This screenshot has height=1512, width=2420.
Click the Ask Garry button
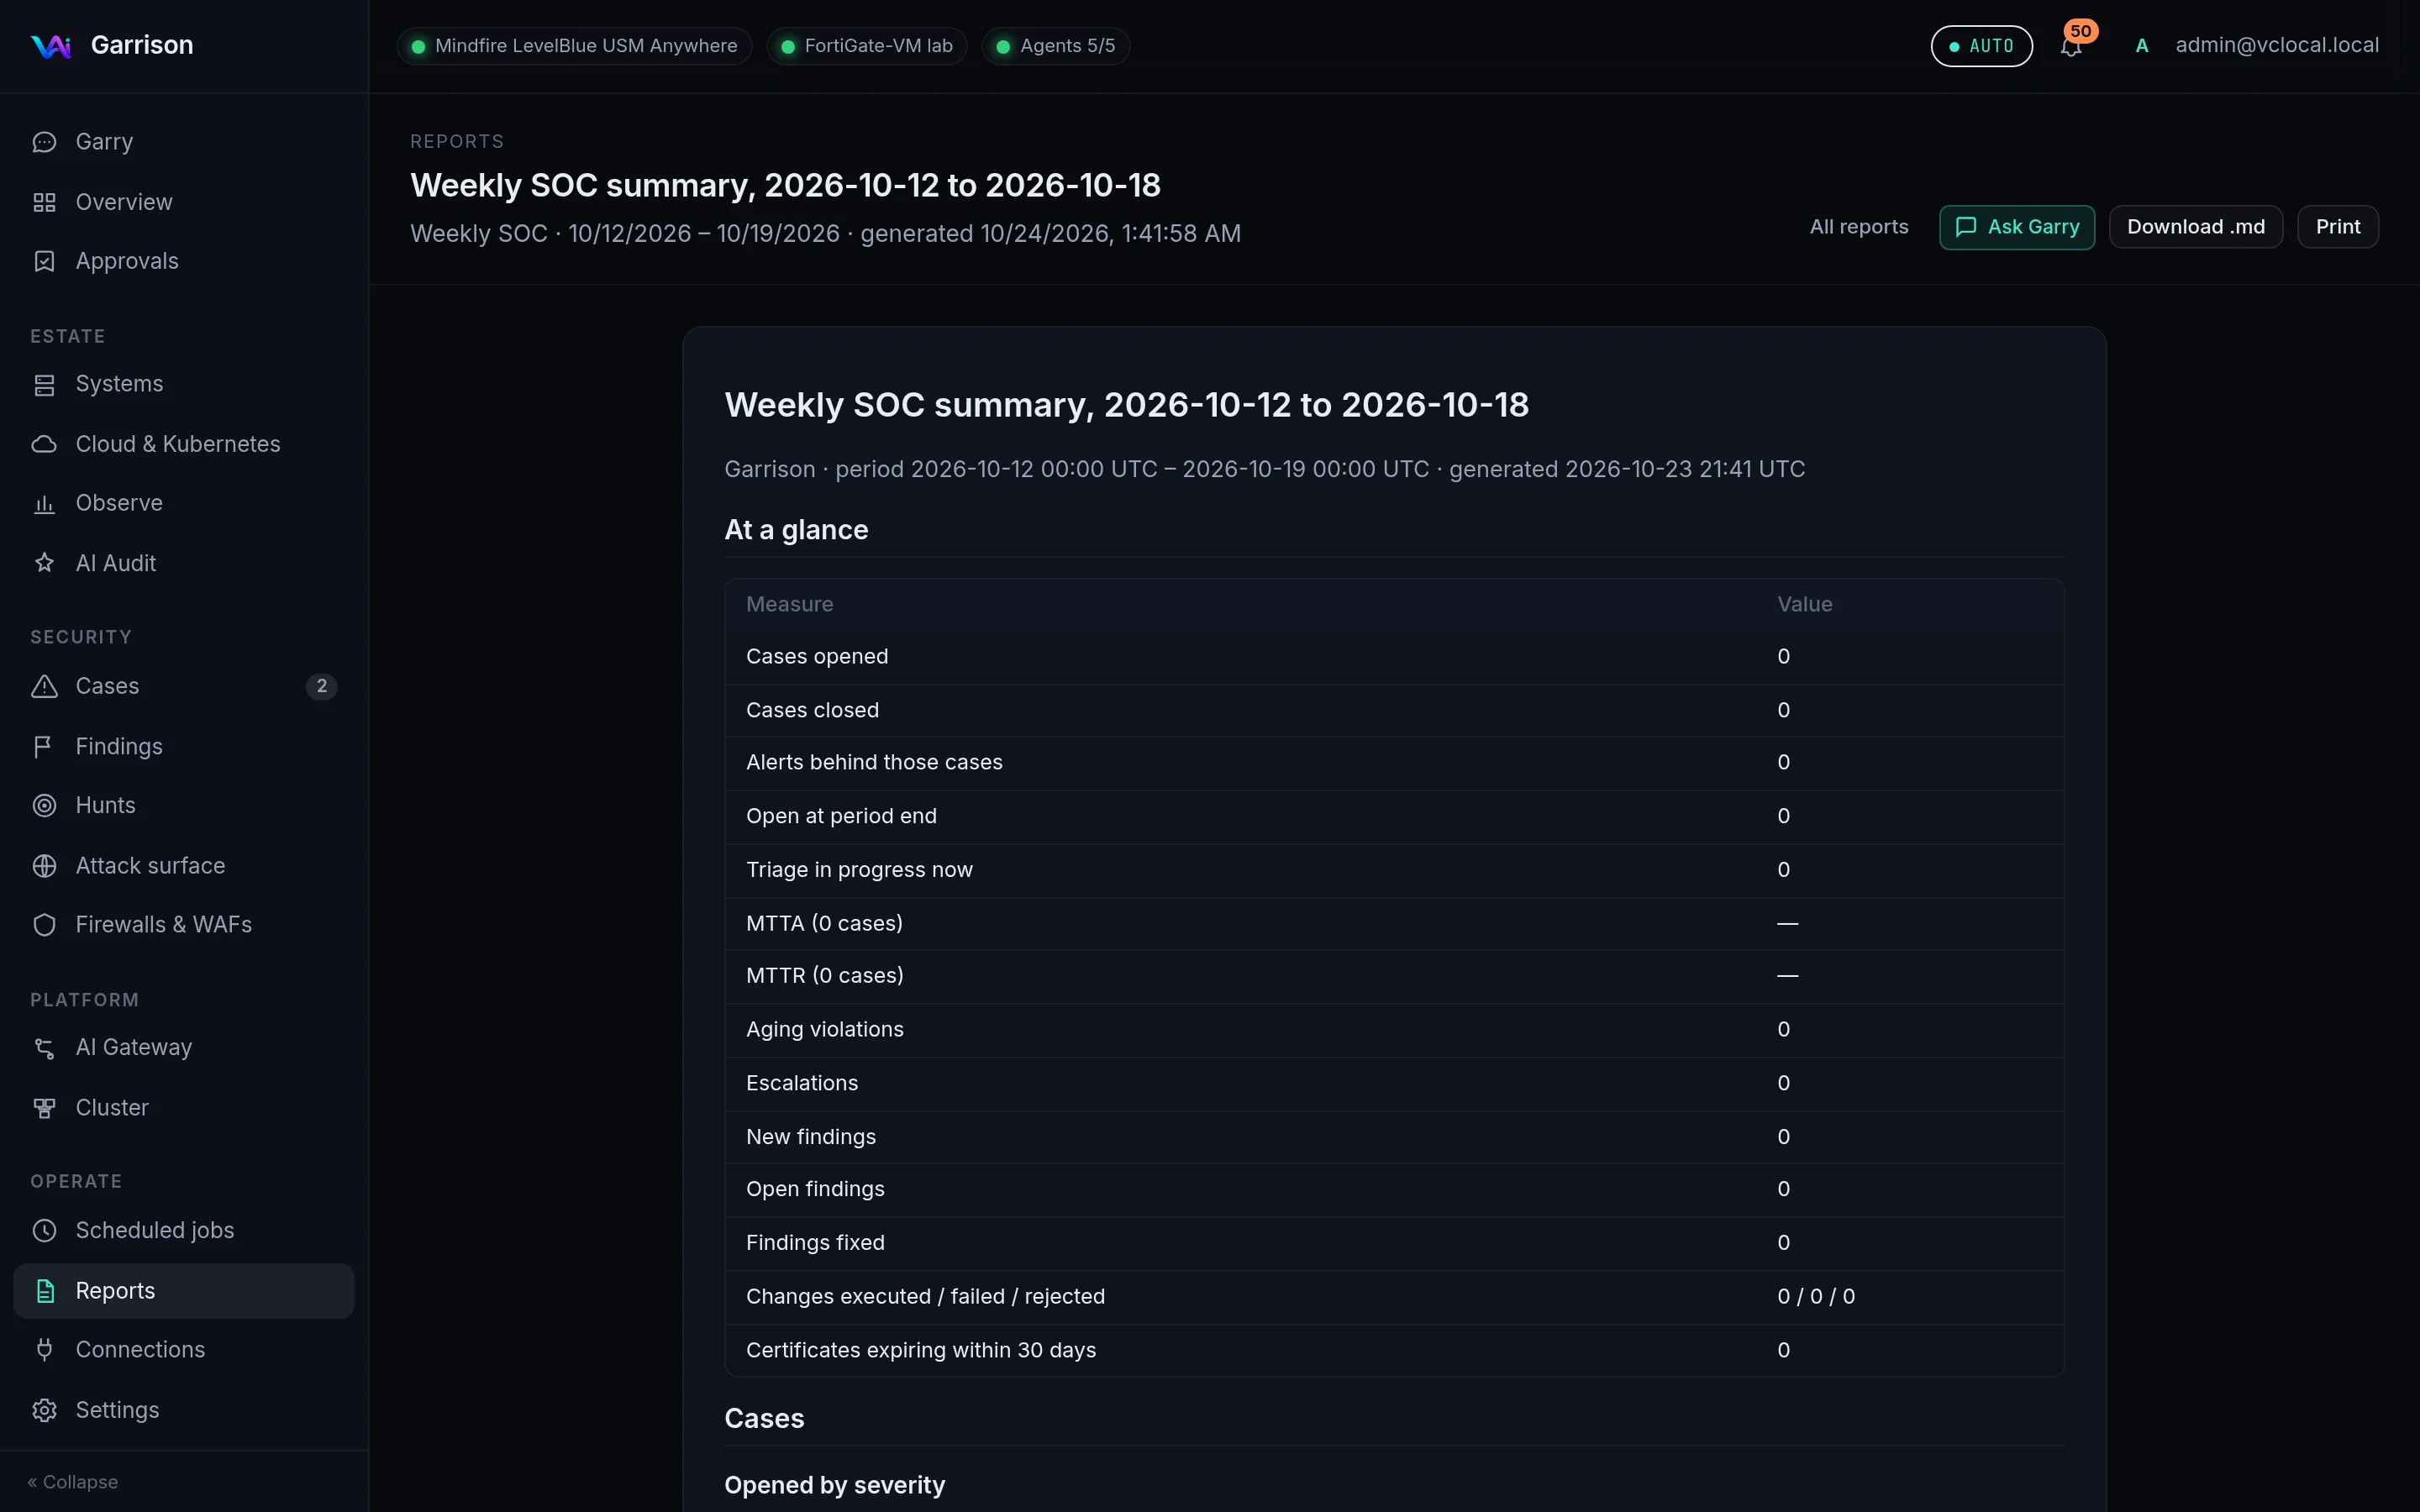pos(2017,227)
